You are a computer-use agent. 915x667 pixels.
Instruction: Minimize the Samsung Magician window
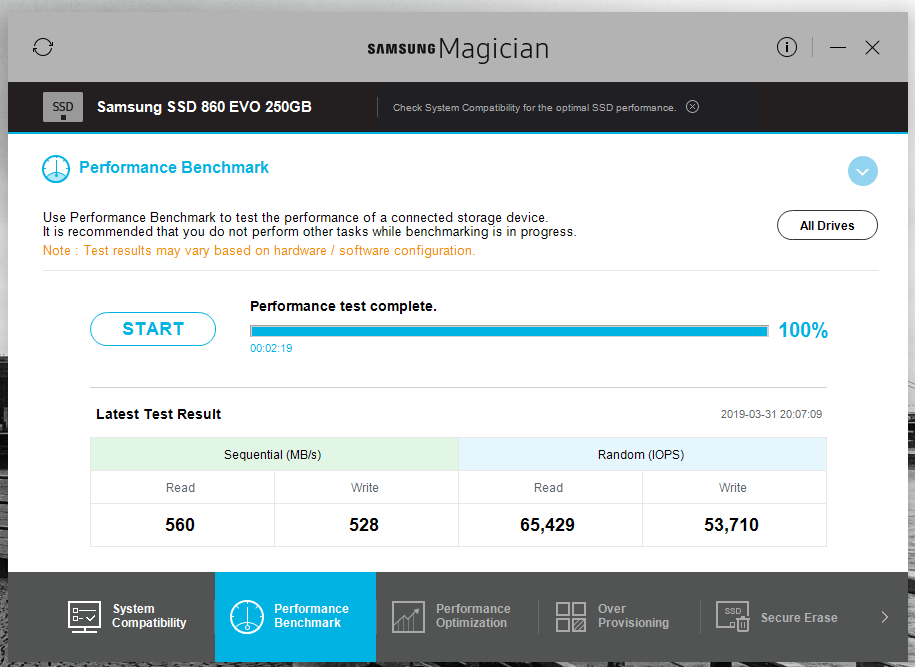pos(838,47)
